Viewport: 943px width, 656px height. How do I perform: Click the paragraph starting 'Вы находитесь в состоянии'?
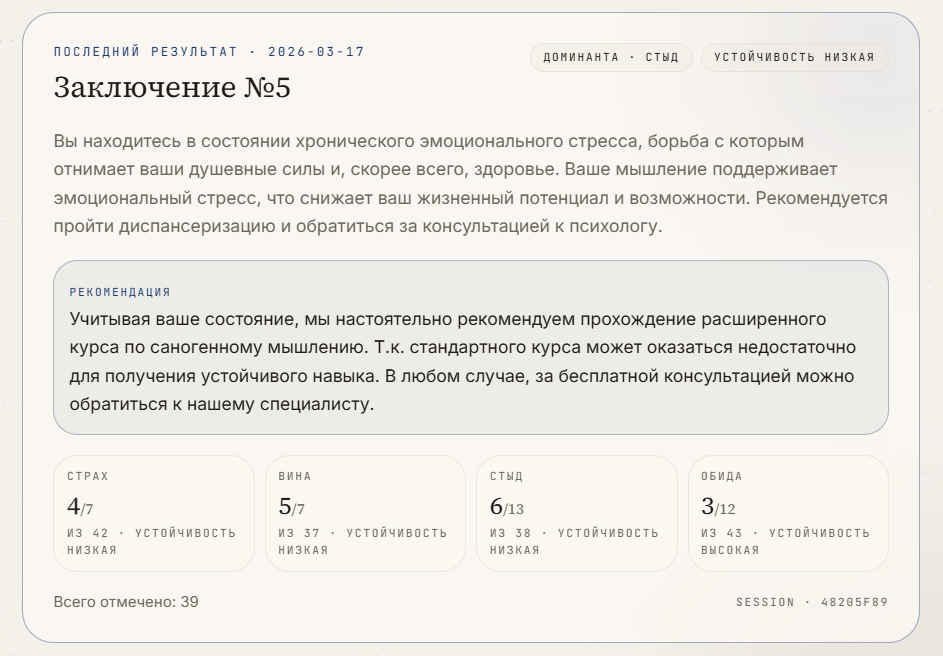[470, 183]
